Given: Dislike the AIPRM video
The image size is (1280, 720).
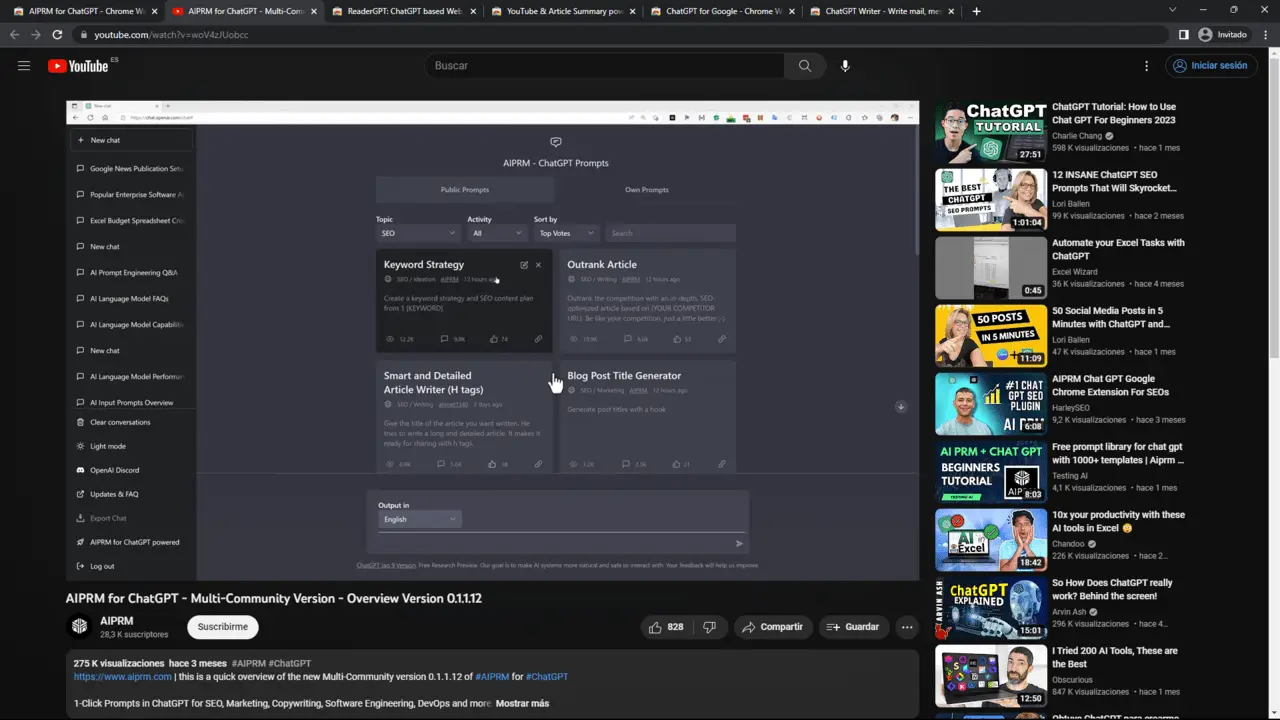Looking at the screenshot, I should (x=709, y=627).
